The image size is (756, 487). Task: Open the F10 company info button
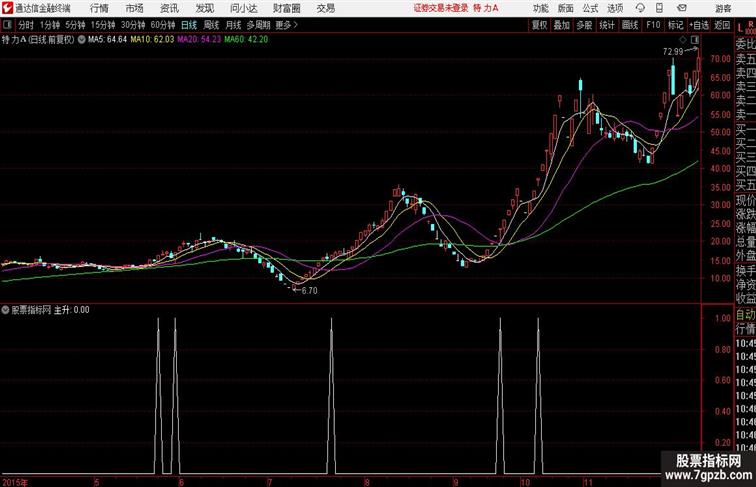653,25
